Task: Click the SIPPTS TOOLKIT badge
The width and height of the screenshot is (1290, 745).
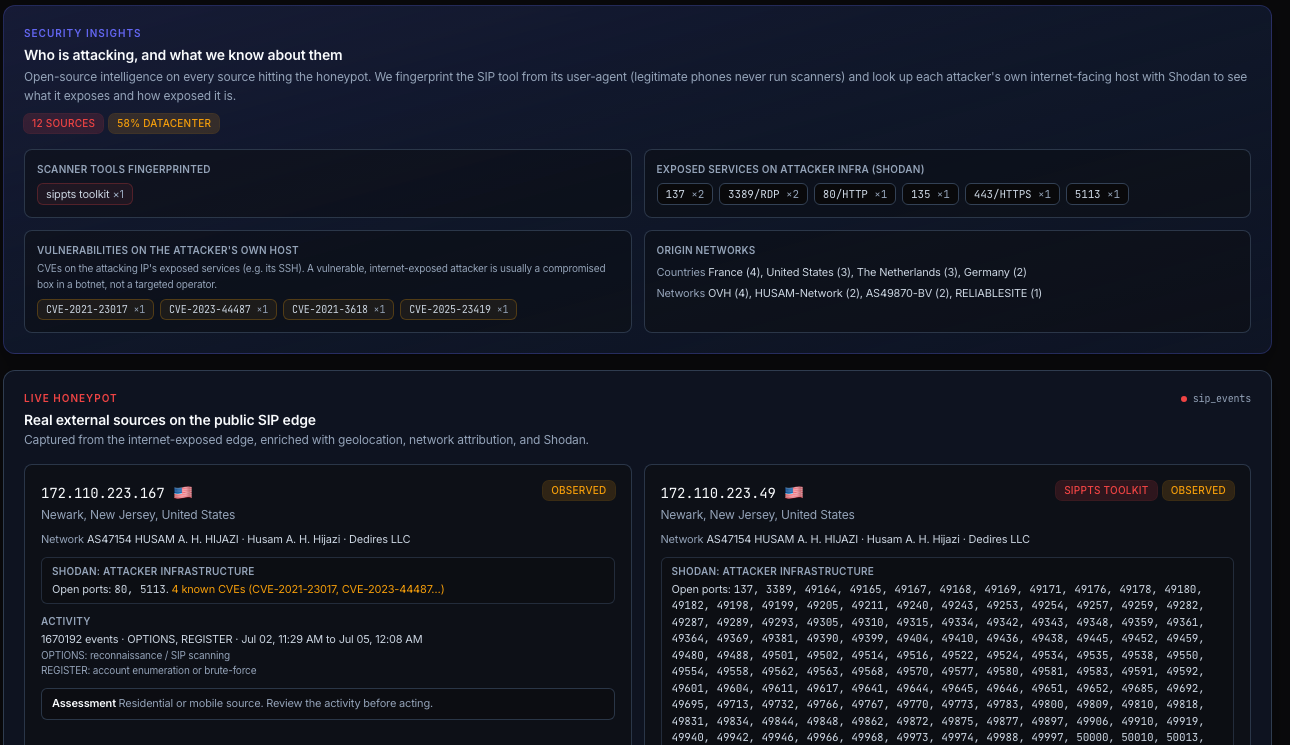Action: (x=1106, y=490)
